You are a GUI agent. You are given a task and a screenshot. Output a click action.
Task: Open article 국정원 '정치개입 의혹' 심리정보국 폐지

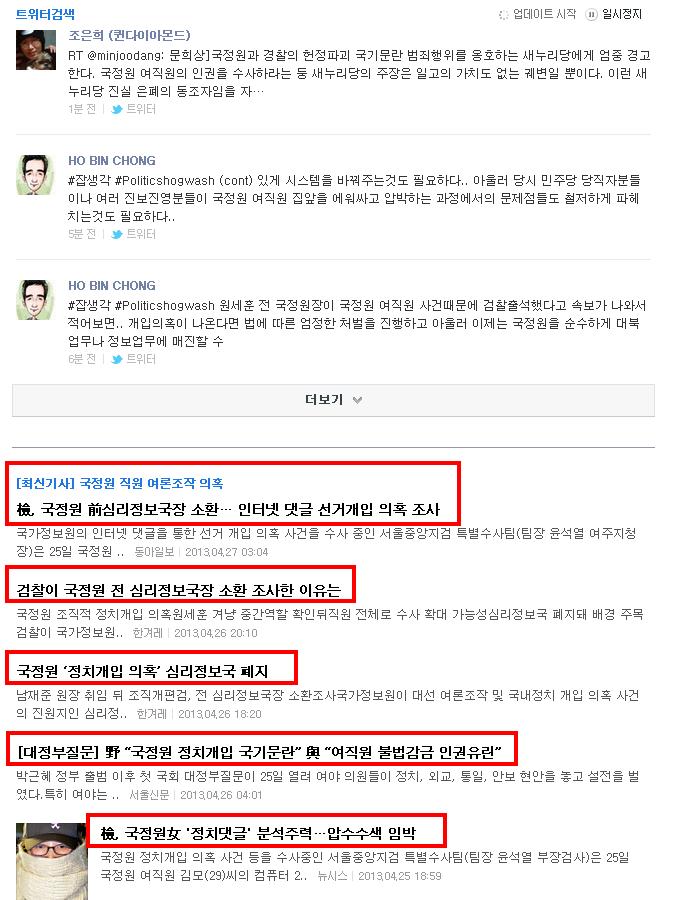142,671
